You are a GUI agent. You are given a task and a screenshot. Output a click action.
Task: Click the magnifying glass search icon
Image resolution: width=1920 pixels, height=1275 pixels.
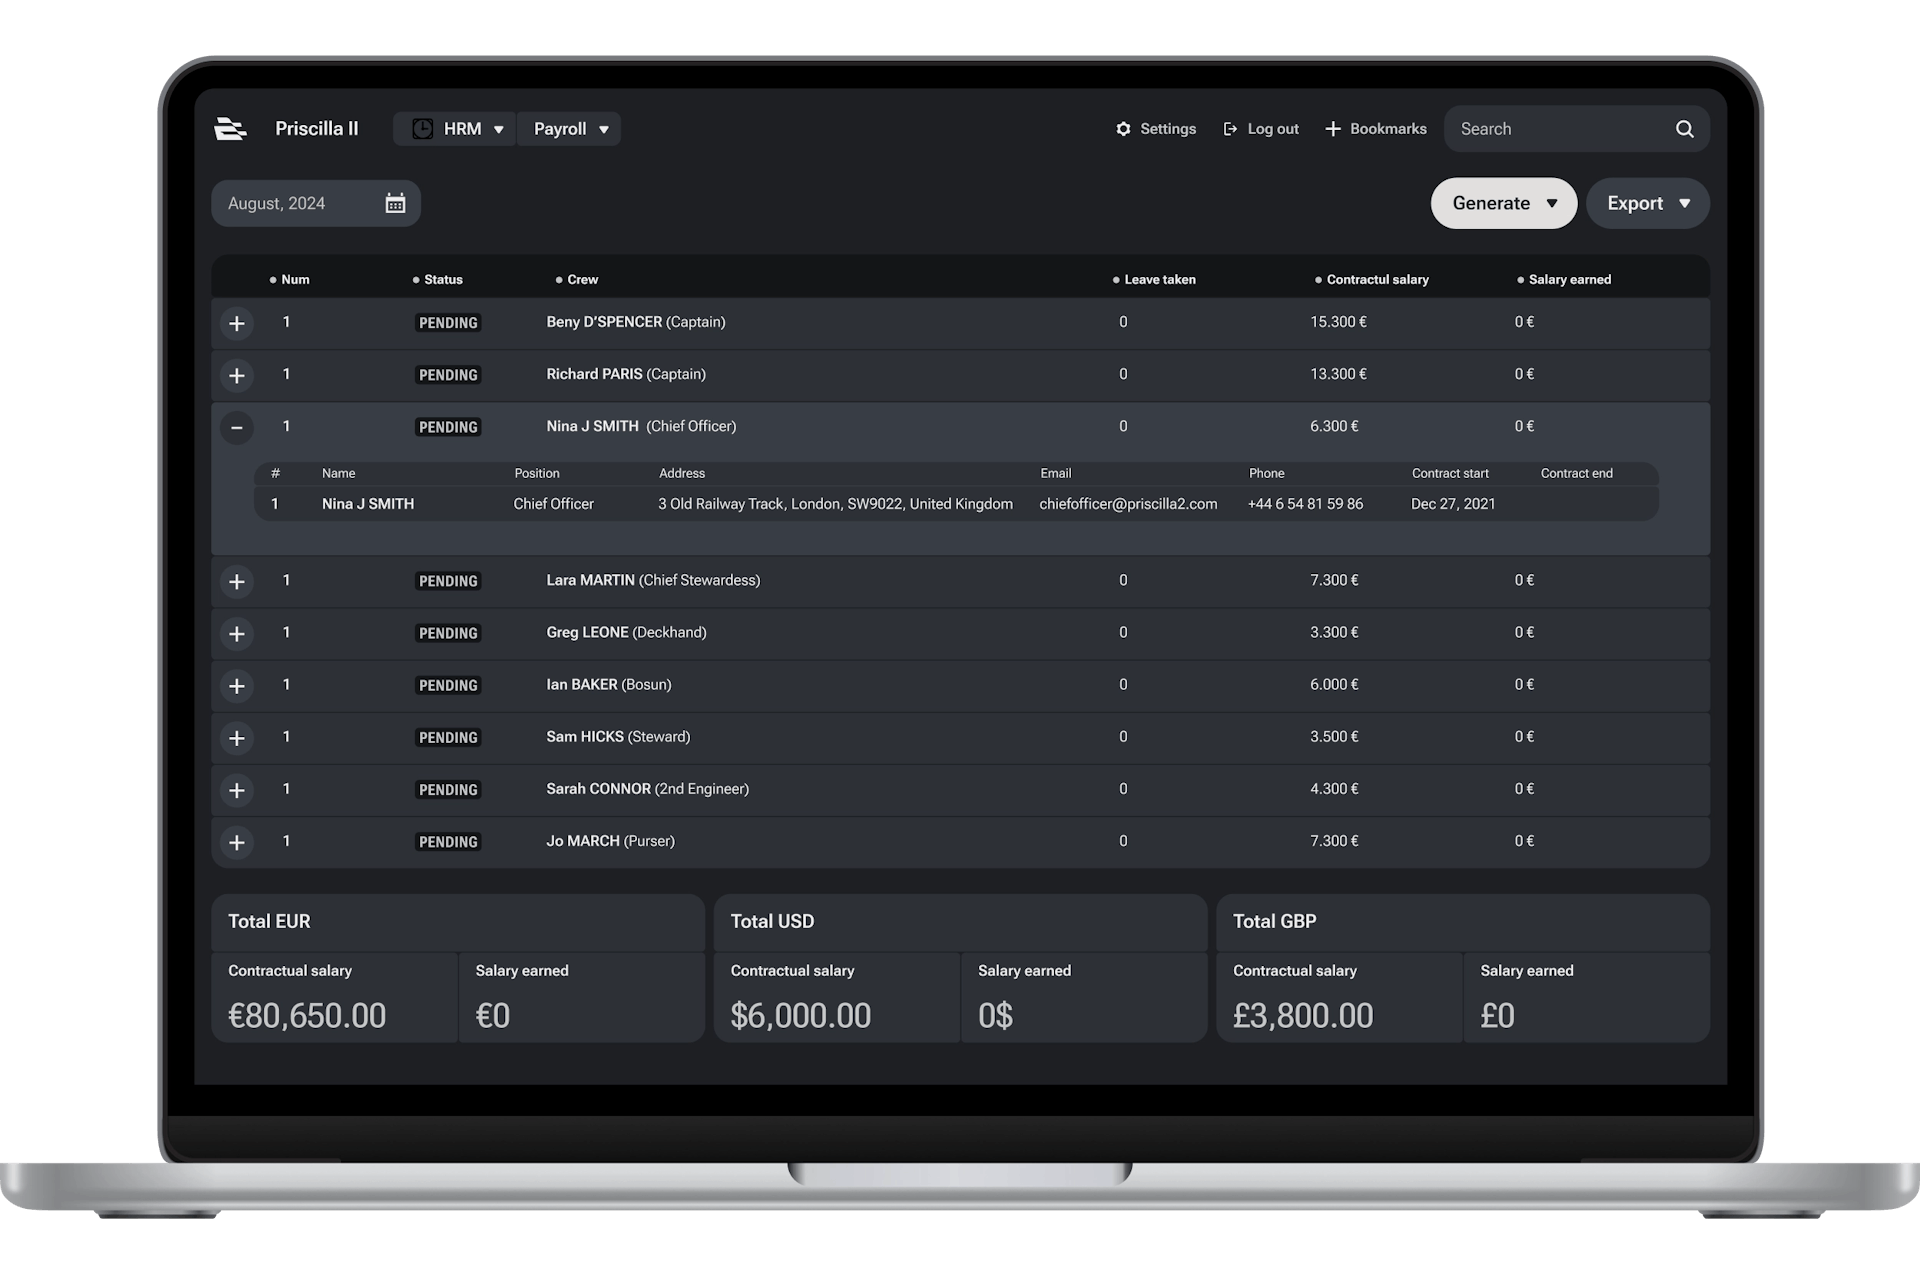(x=1684, y=129)
